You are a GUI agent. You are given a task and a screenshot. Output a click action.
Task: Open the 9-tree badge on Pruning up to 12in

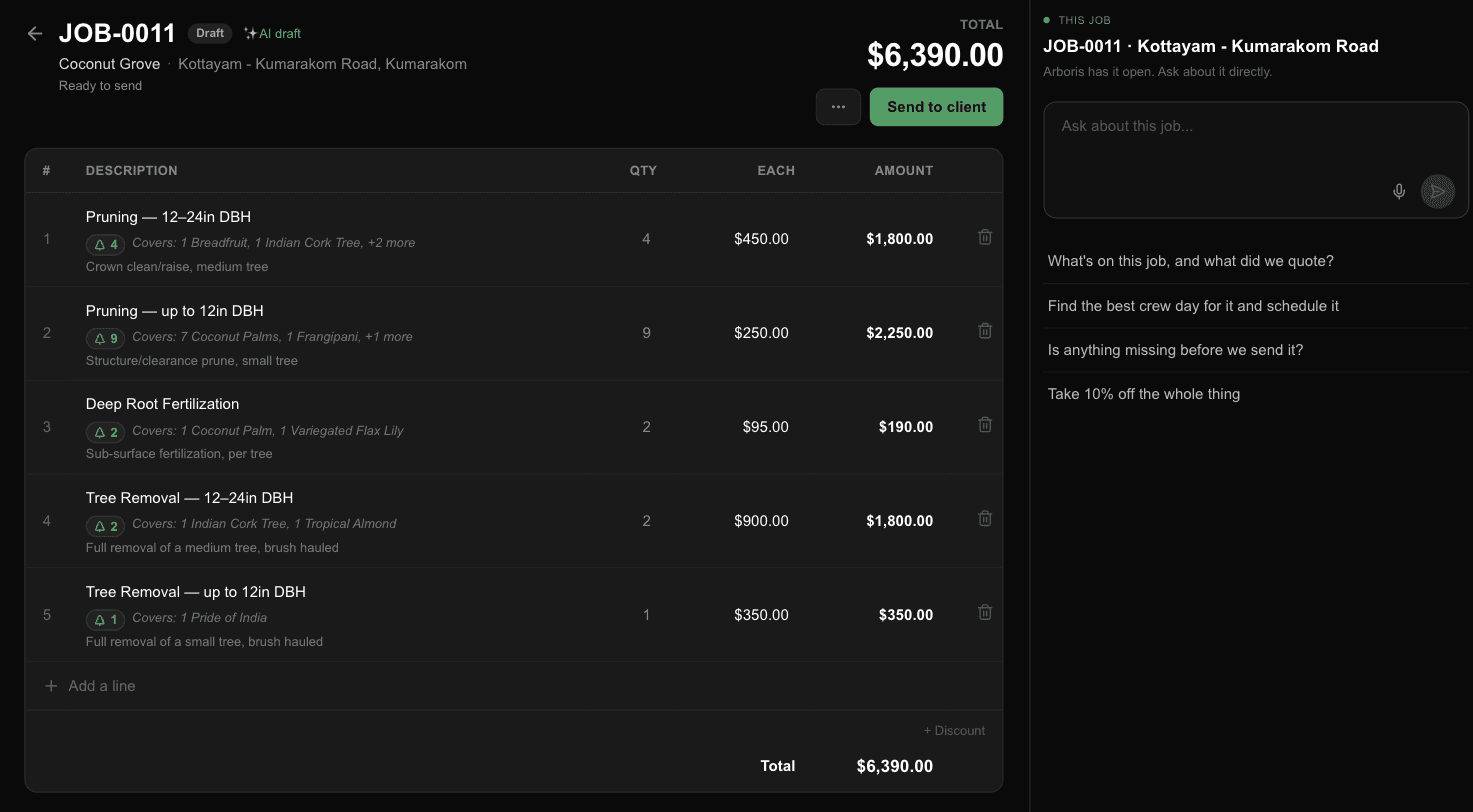(x=105, y=338)
